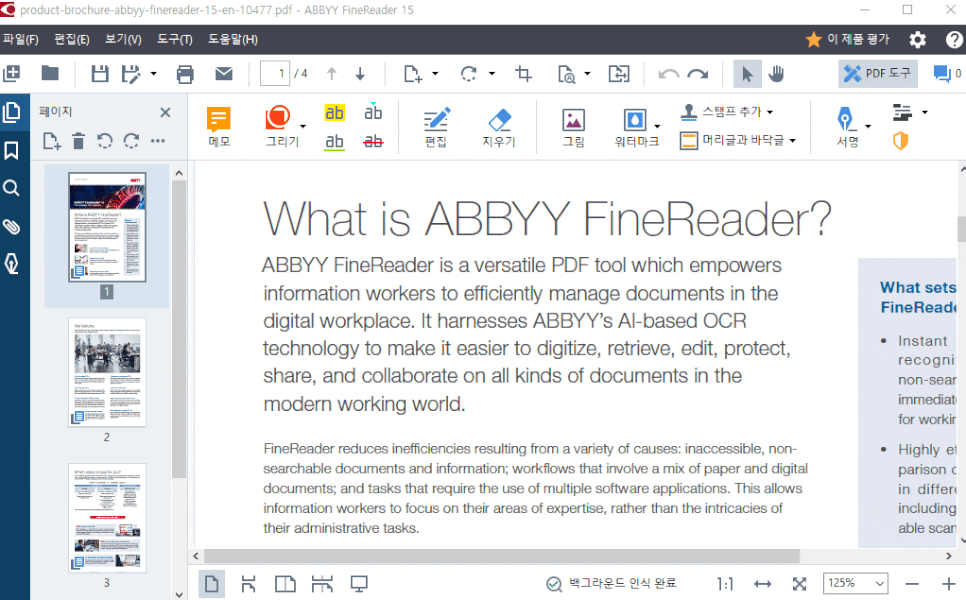Viewport: 966px width, 600px height.
Task: Print the document with the printer icon
Action: click(x=185, y=74)
